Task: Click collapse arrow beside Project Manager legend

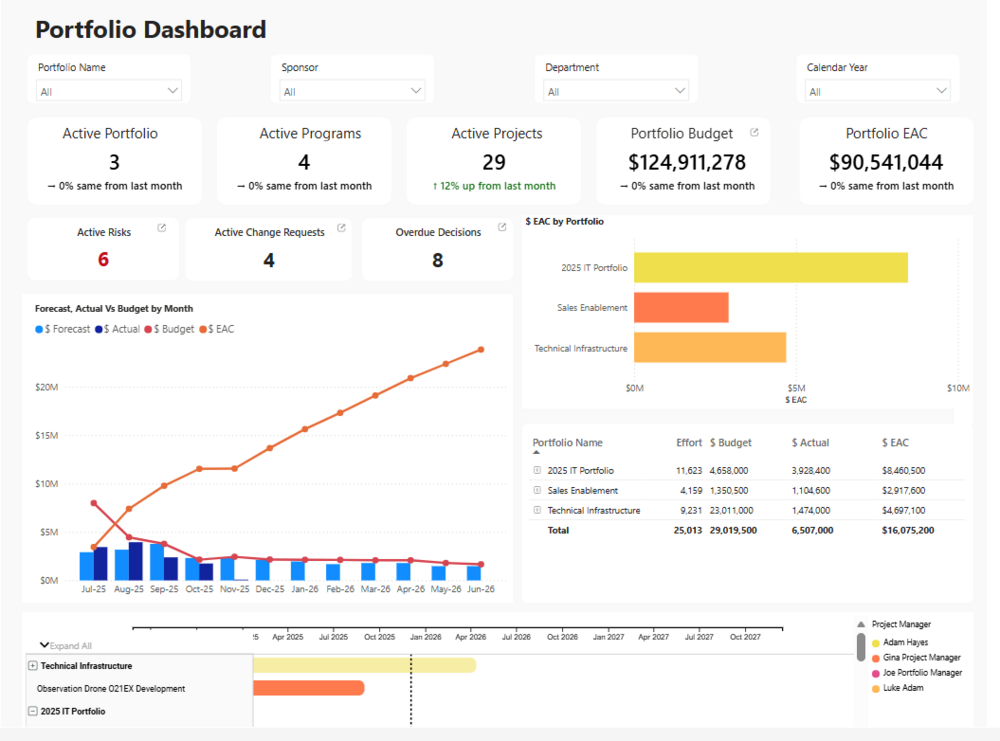Action: [861, 624]
